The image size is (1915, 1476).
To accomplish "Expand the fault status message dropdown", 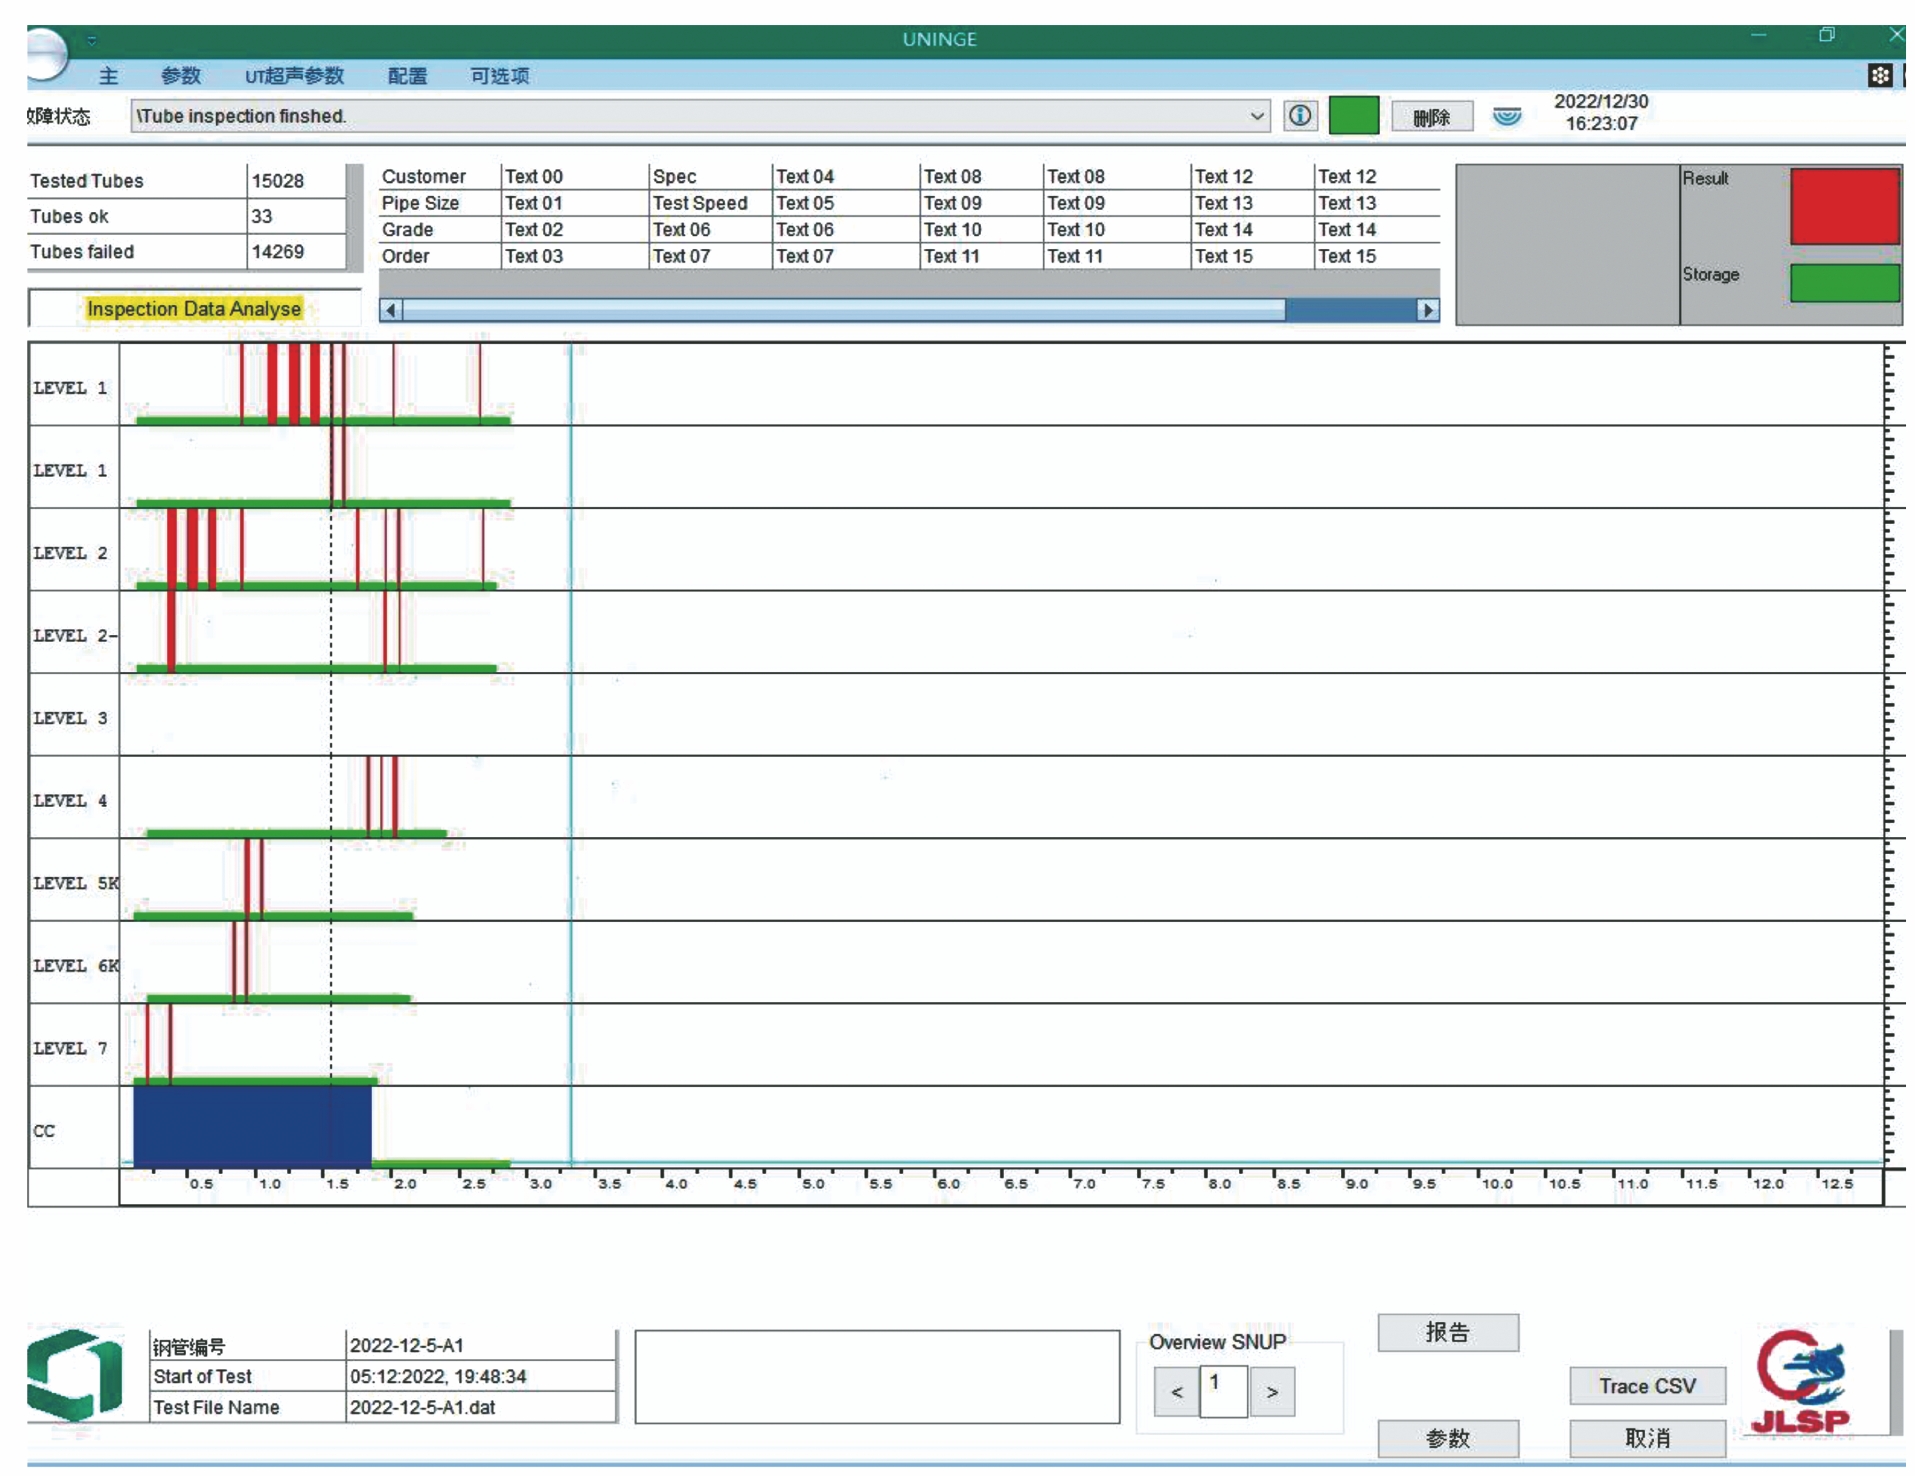I will [x=1256, y=116].
